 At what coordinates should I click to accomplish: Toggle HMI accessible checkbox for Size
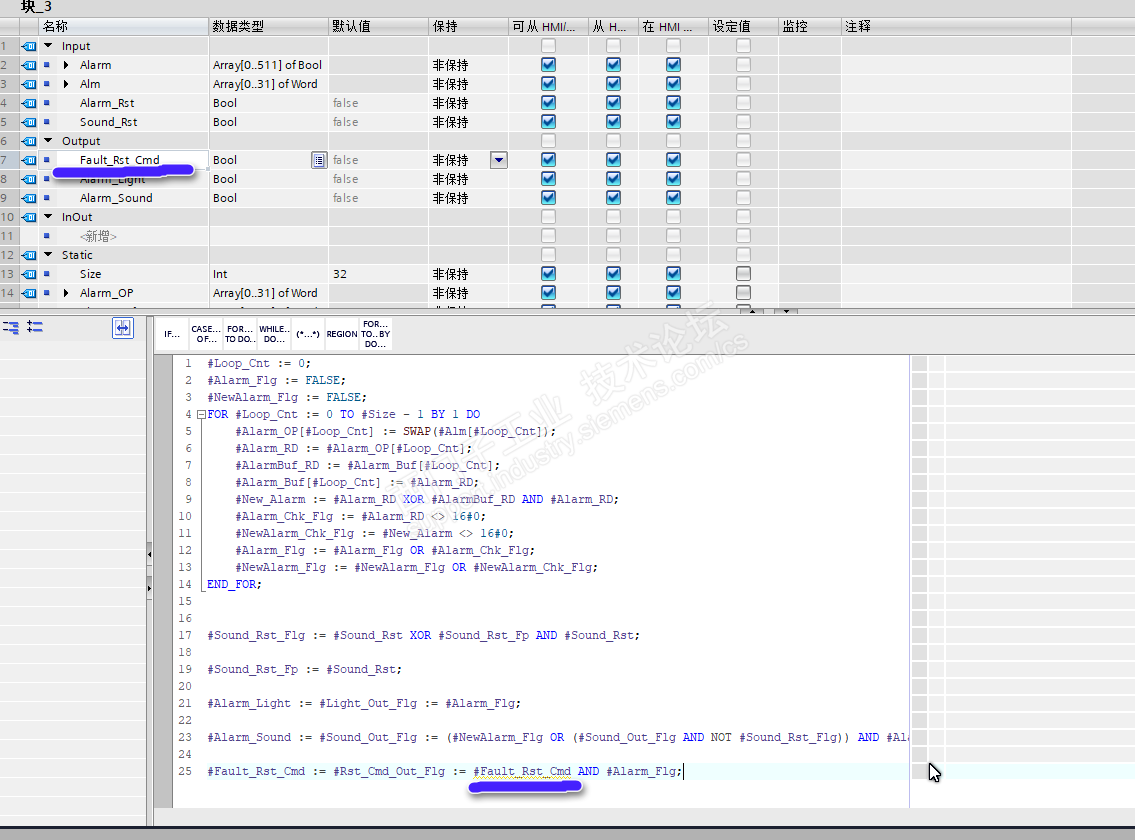[549, 273]
